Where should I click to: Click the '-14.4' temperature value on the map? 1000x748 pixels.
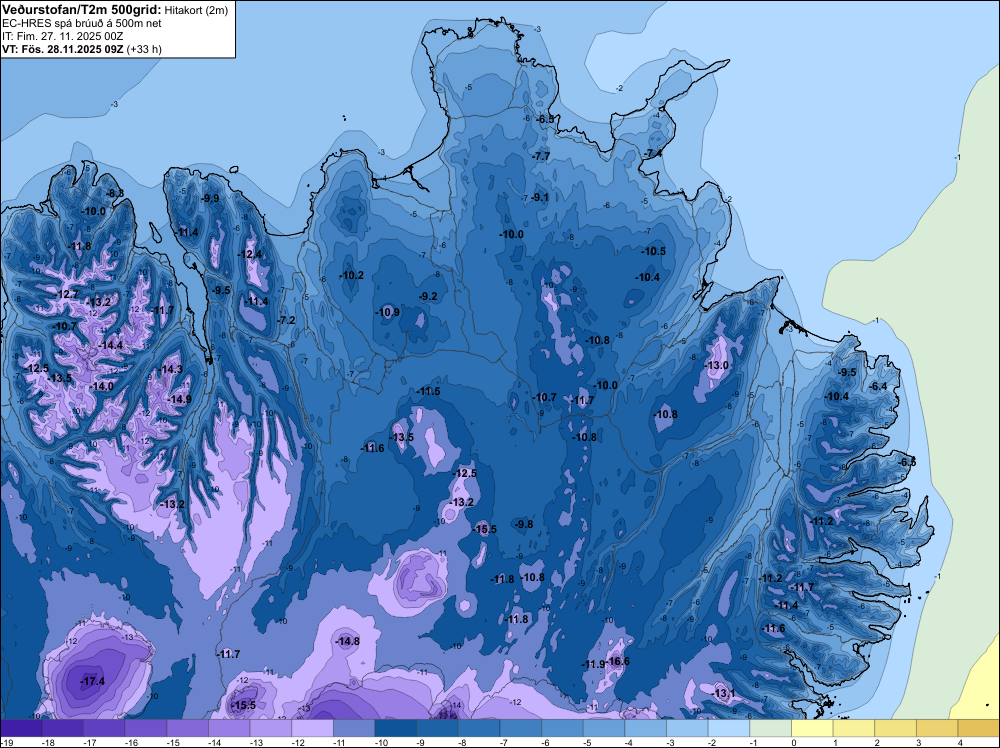pos(112,345)
